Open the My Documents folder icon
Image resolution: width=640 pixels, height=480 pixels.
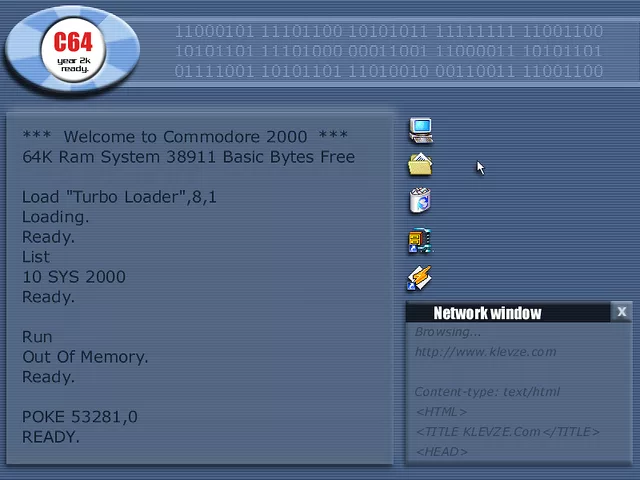421,165
